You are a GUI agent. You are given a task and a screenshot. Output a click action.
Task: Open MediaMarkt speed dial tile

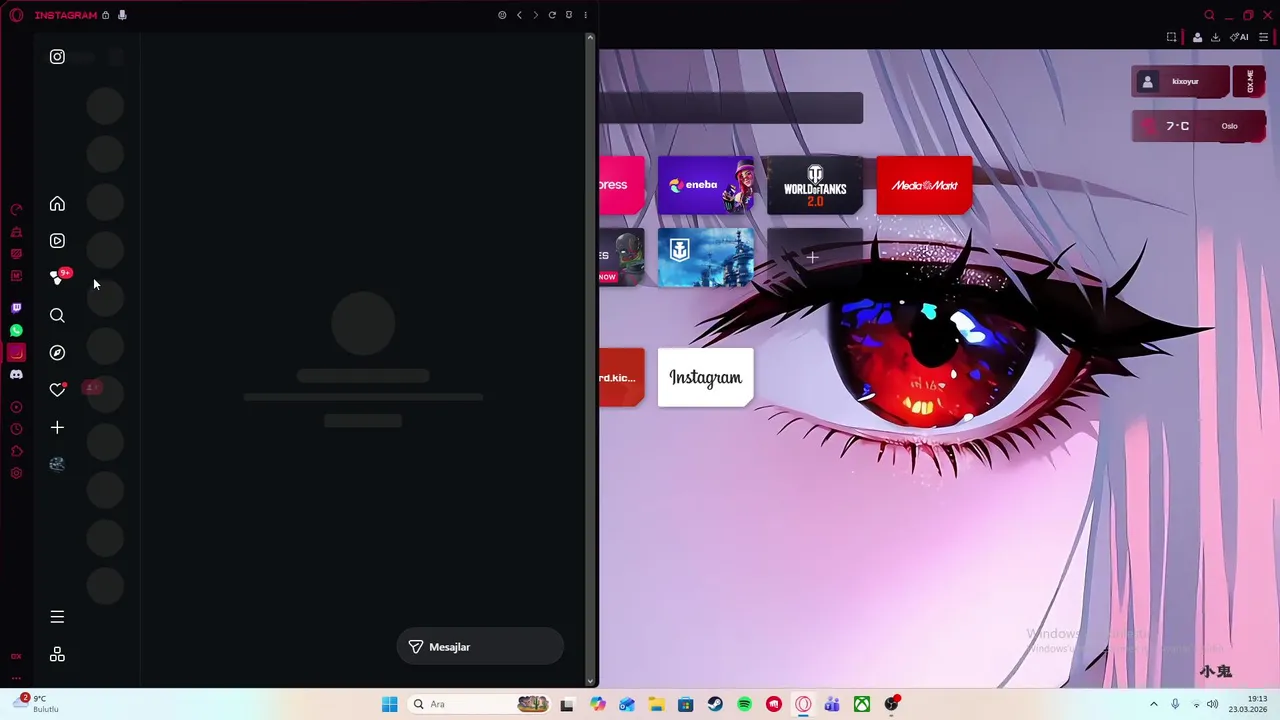(x=924, y=185)
